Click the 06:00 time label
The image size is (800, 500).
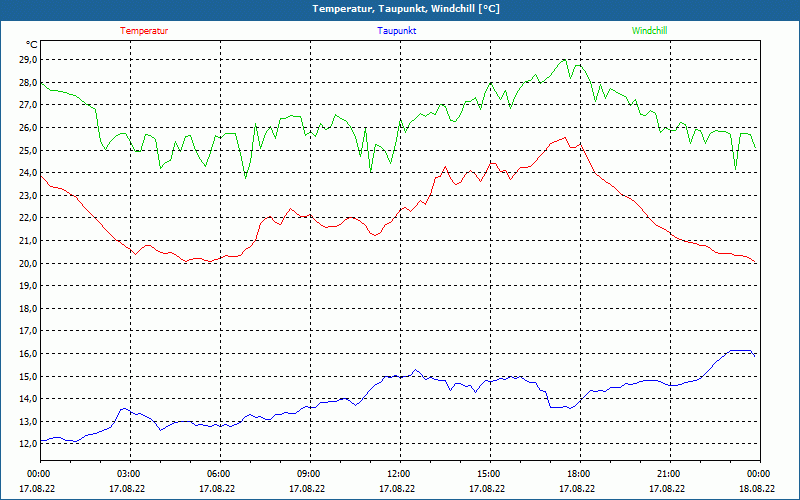(x=218, y=474)
